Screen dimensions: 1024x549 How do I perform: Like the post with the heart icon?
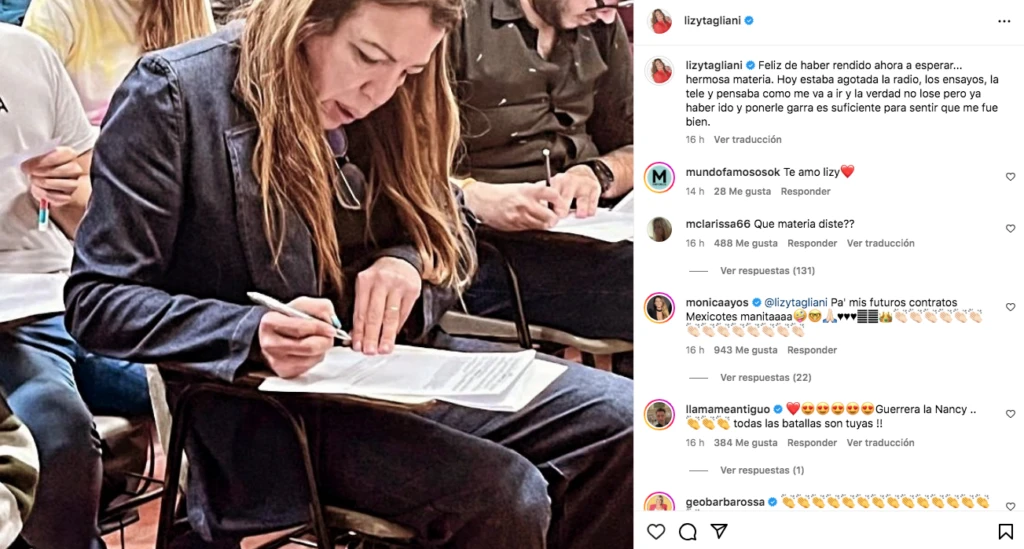point(656,531)
